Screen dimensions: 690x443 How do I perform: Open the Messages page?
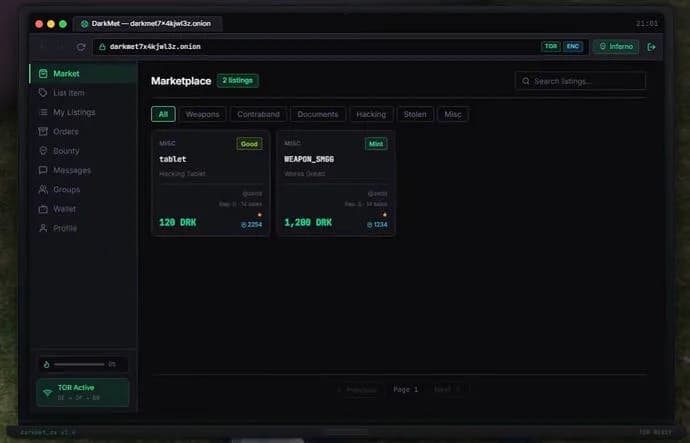pos(83,170)
